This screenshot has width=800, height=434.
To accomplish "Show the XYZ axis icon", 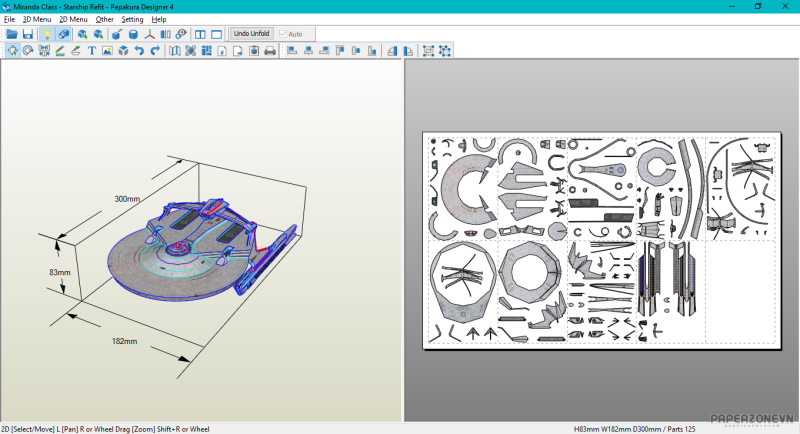I will 150,34.
